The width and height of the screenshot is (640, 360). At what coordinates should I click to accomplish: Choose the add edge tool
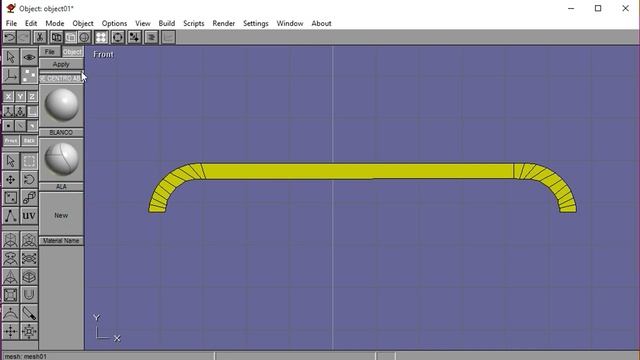pyautogui.click(x=11, y=216)
